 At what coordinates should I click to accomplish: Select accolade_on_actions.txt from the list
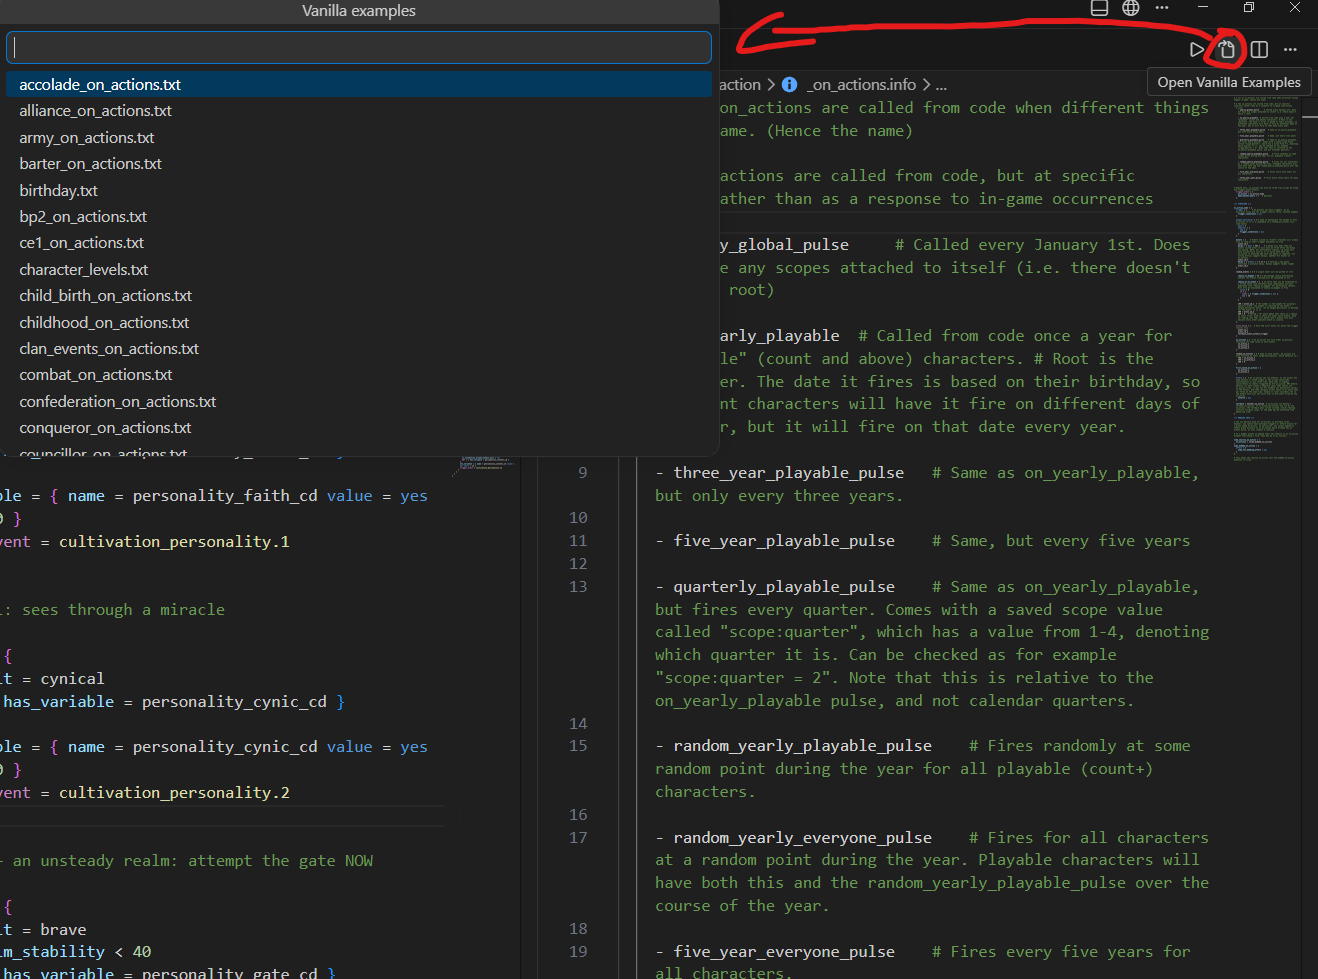(x=359, y=85)
